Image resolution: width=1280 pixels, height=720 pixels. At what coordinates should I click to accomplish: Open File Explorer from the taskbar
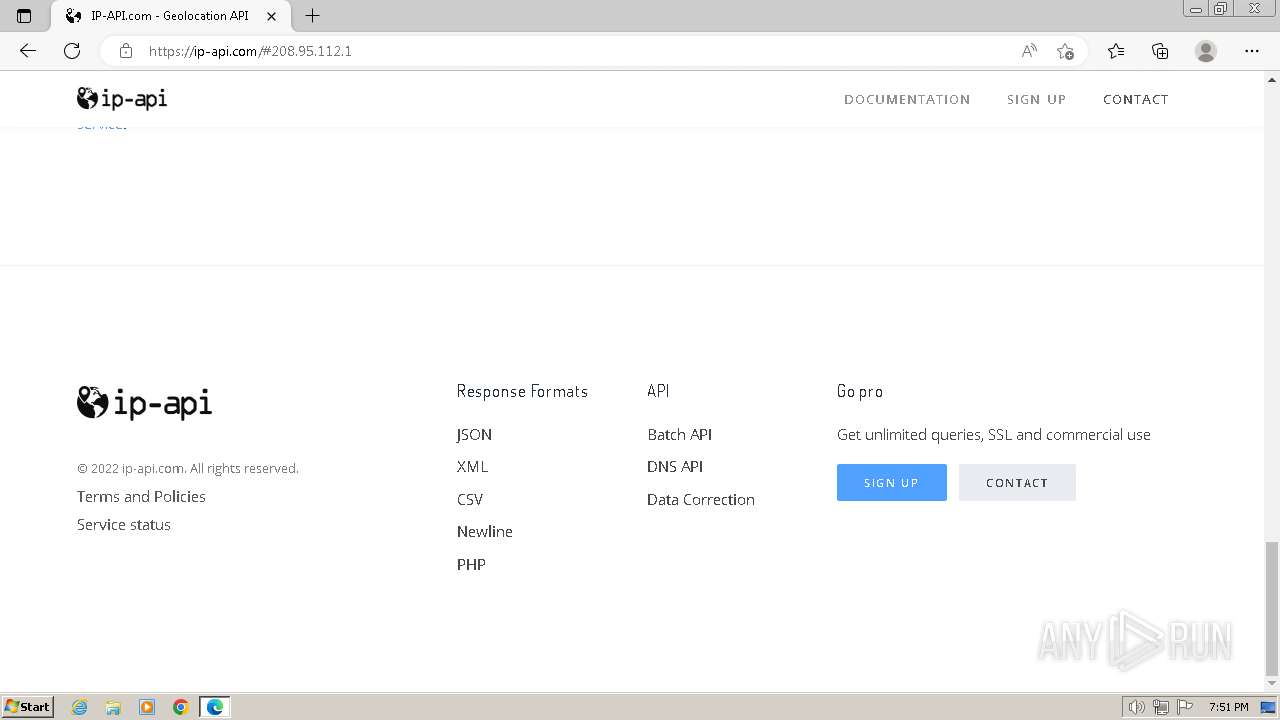(x=113, y=707)
